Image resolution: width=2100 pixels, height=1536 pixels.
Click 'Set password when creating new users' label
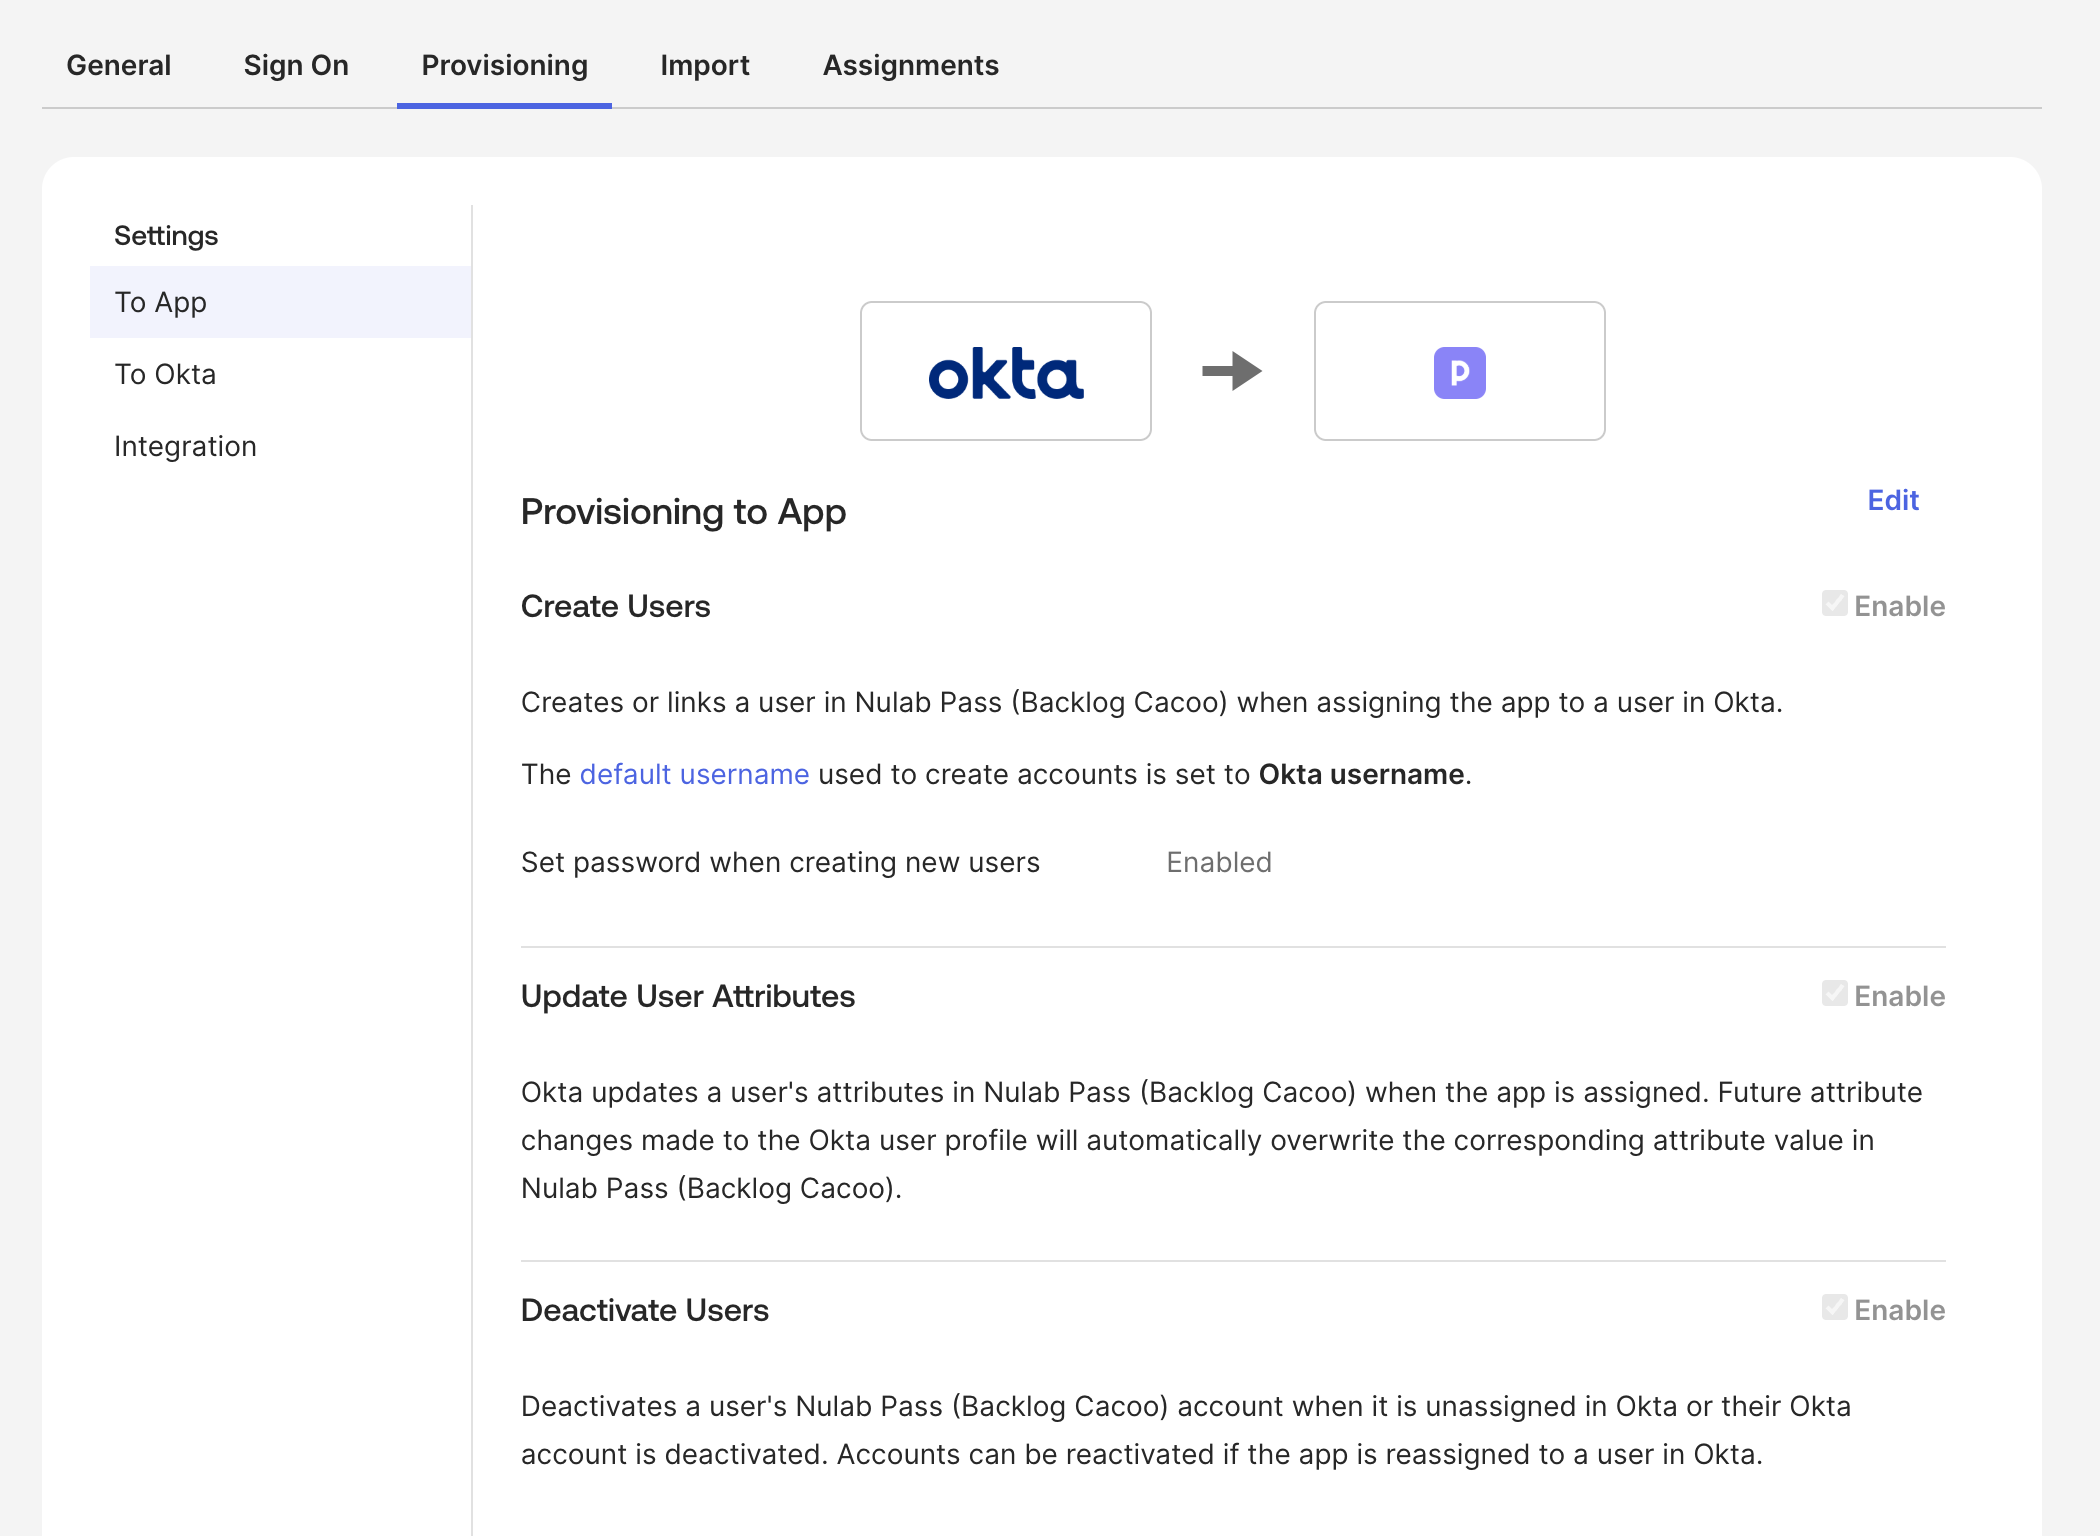pyautogui.click(x=780, y=862)
